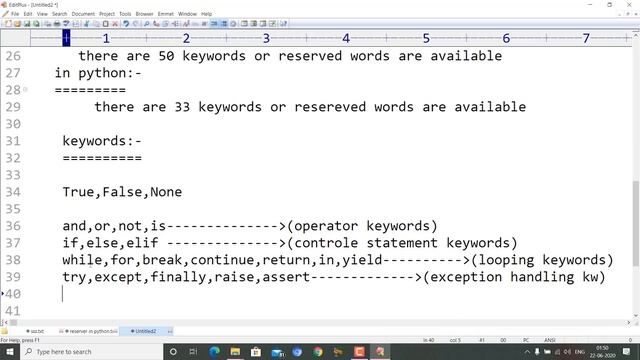This screenshot has width=640, height=360.
Task: Switch to the sss.txt document tab
Action: 35,331
